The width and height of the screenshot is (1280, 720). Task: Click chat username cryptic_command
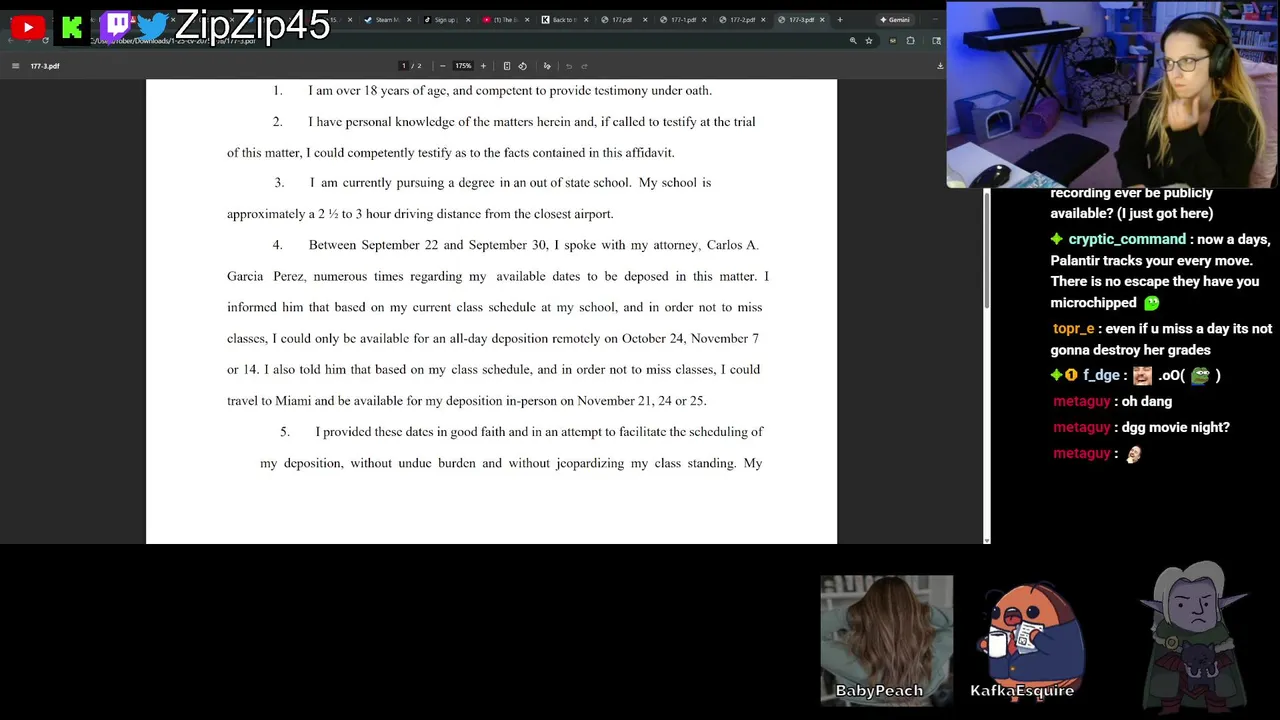(x=1127, y=239)
